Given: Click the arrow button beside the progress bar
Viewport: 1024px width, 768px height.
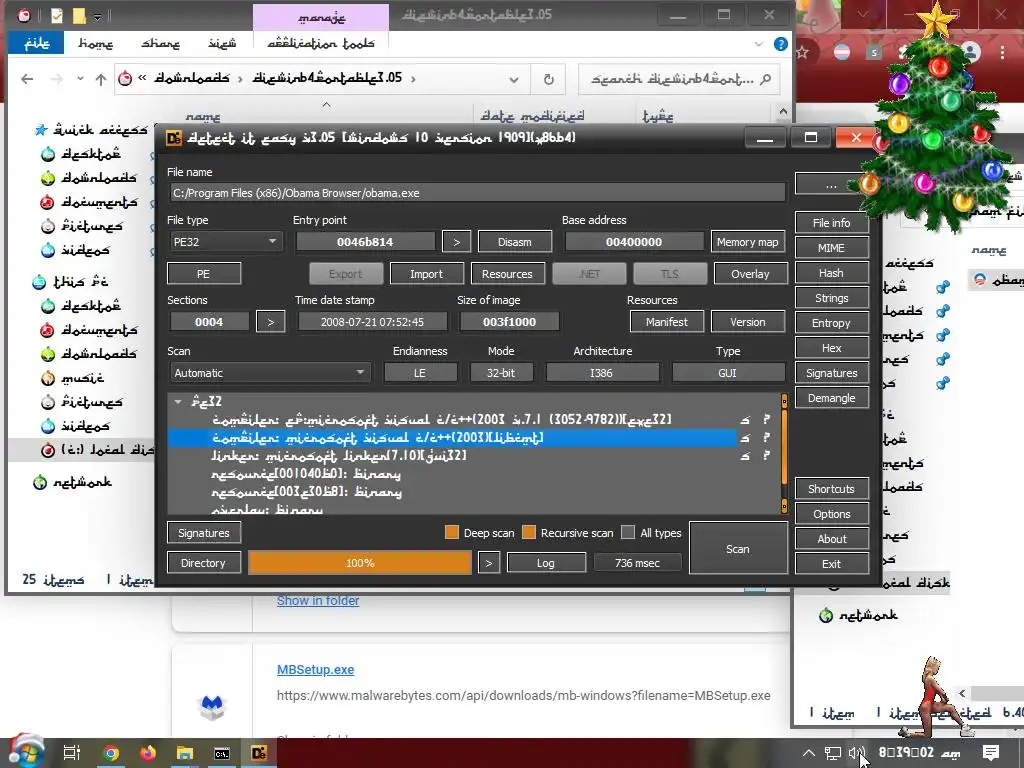Looking at the screenshot, I should (488, 563).
